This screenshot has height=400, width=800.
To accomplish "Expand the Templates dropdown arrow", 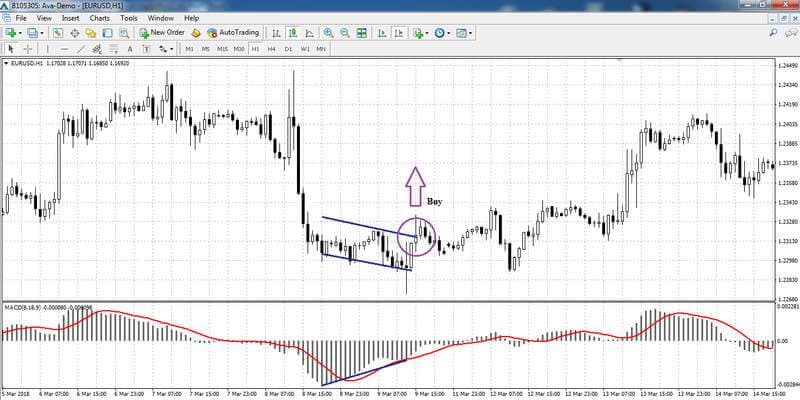I will [x=470, y=33].
